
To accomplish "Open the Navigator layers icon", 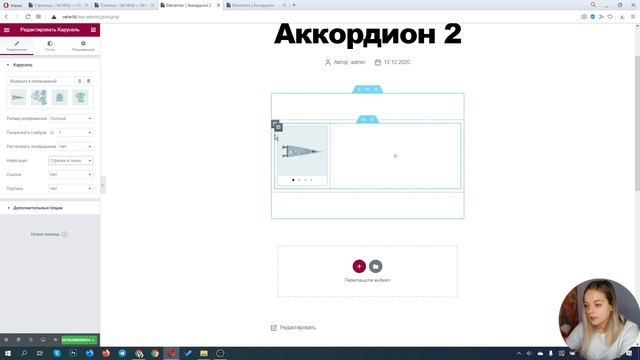I will pyautogui.click(x=18, y=340).
